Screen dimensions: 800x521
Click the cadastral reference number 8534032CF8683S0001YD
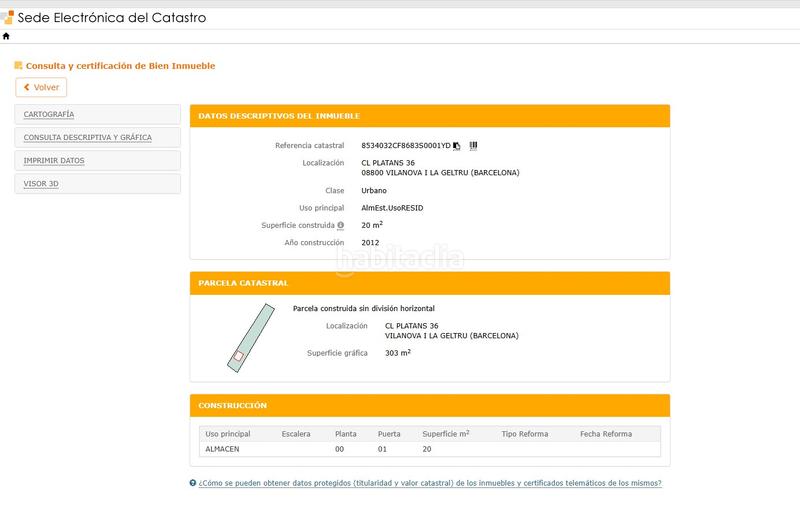405,146
